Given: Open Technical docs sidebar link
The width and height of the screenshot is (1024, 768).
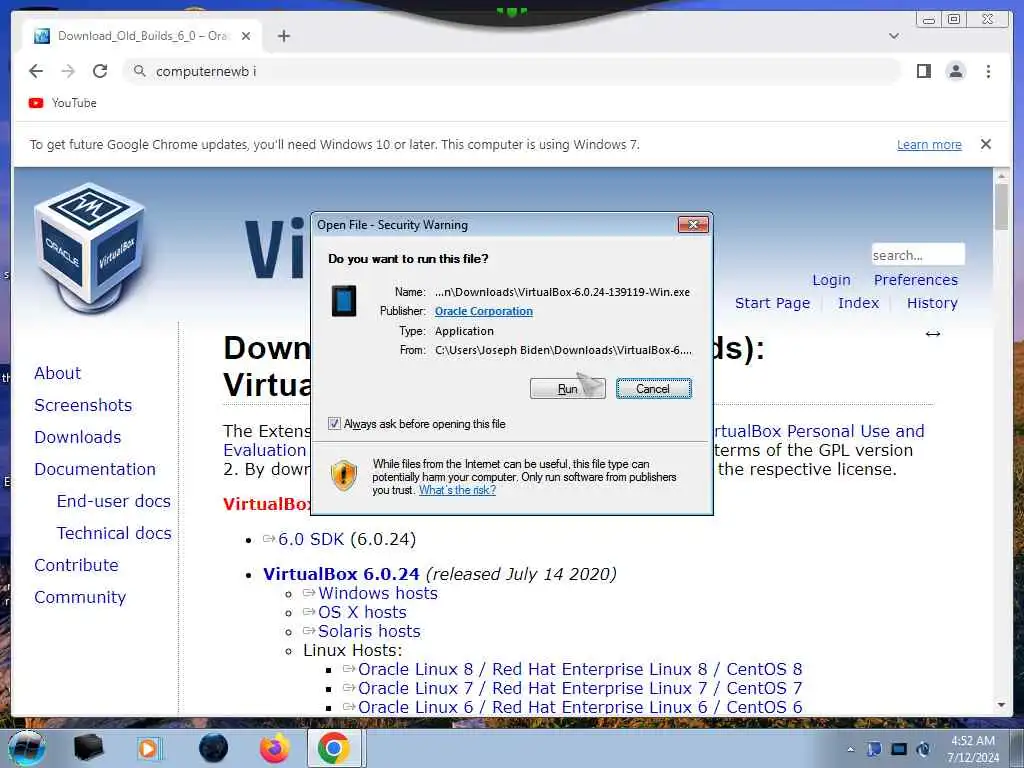Looking at the screenshot, I should tap(114, 534).
